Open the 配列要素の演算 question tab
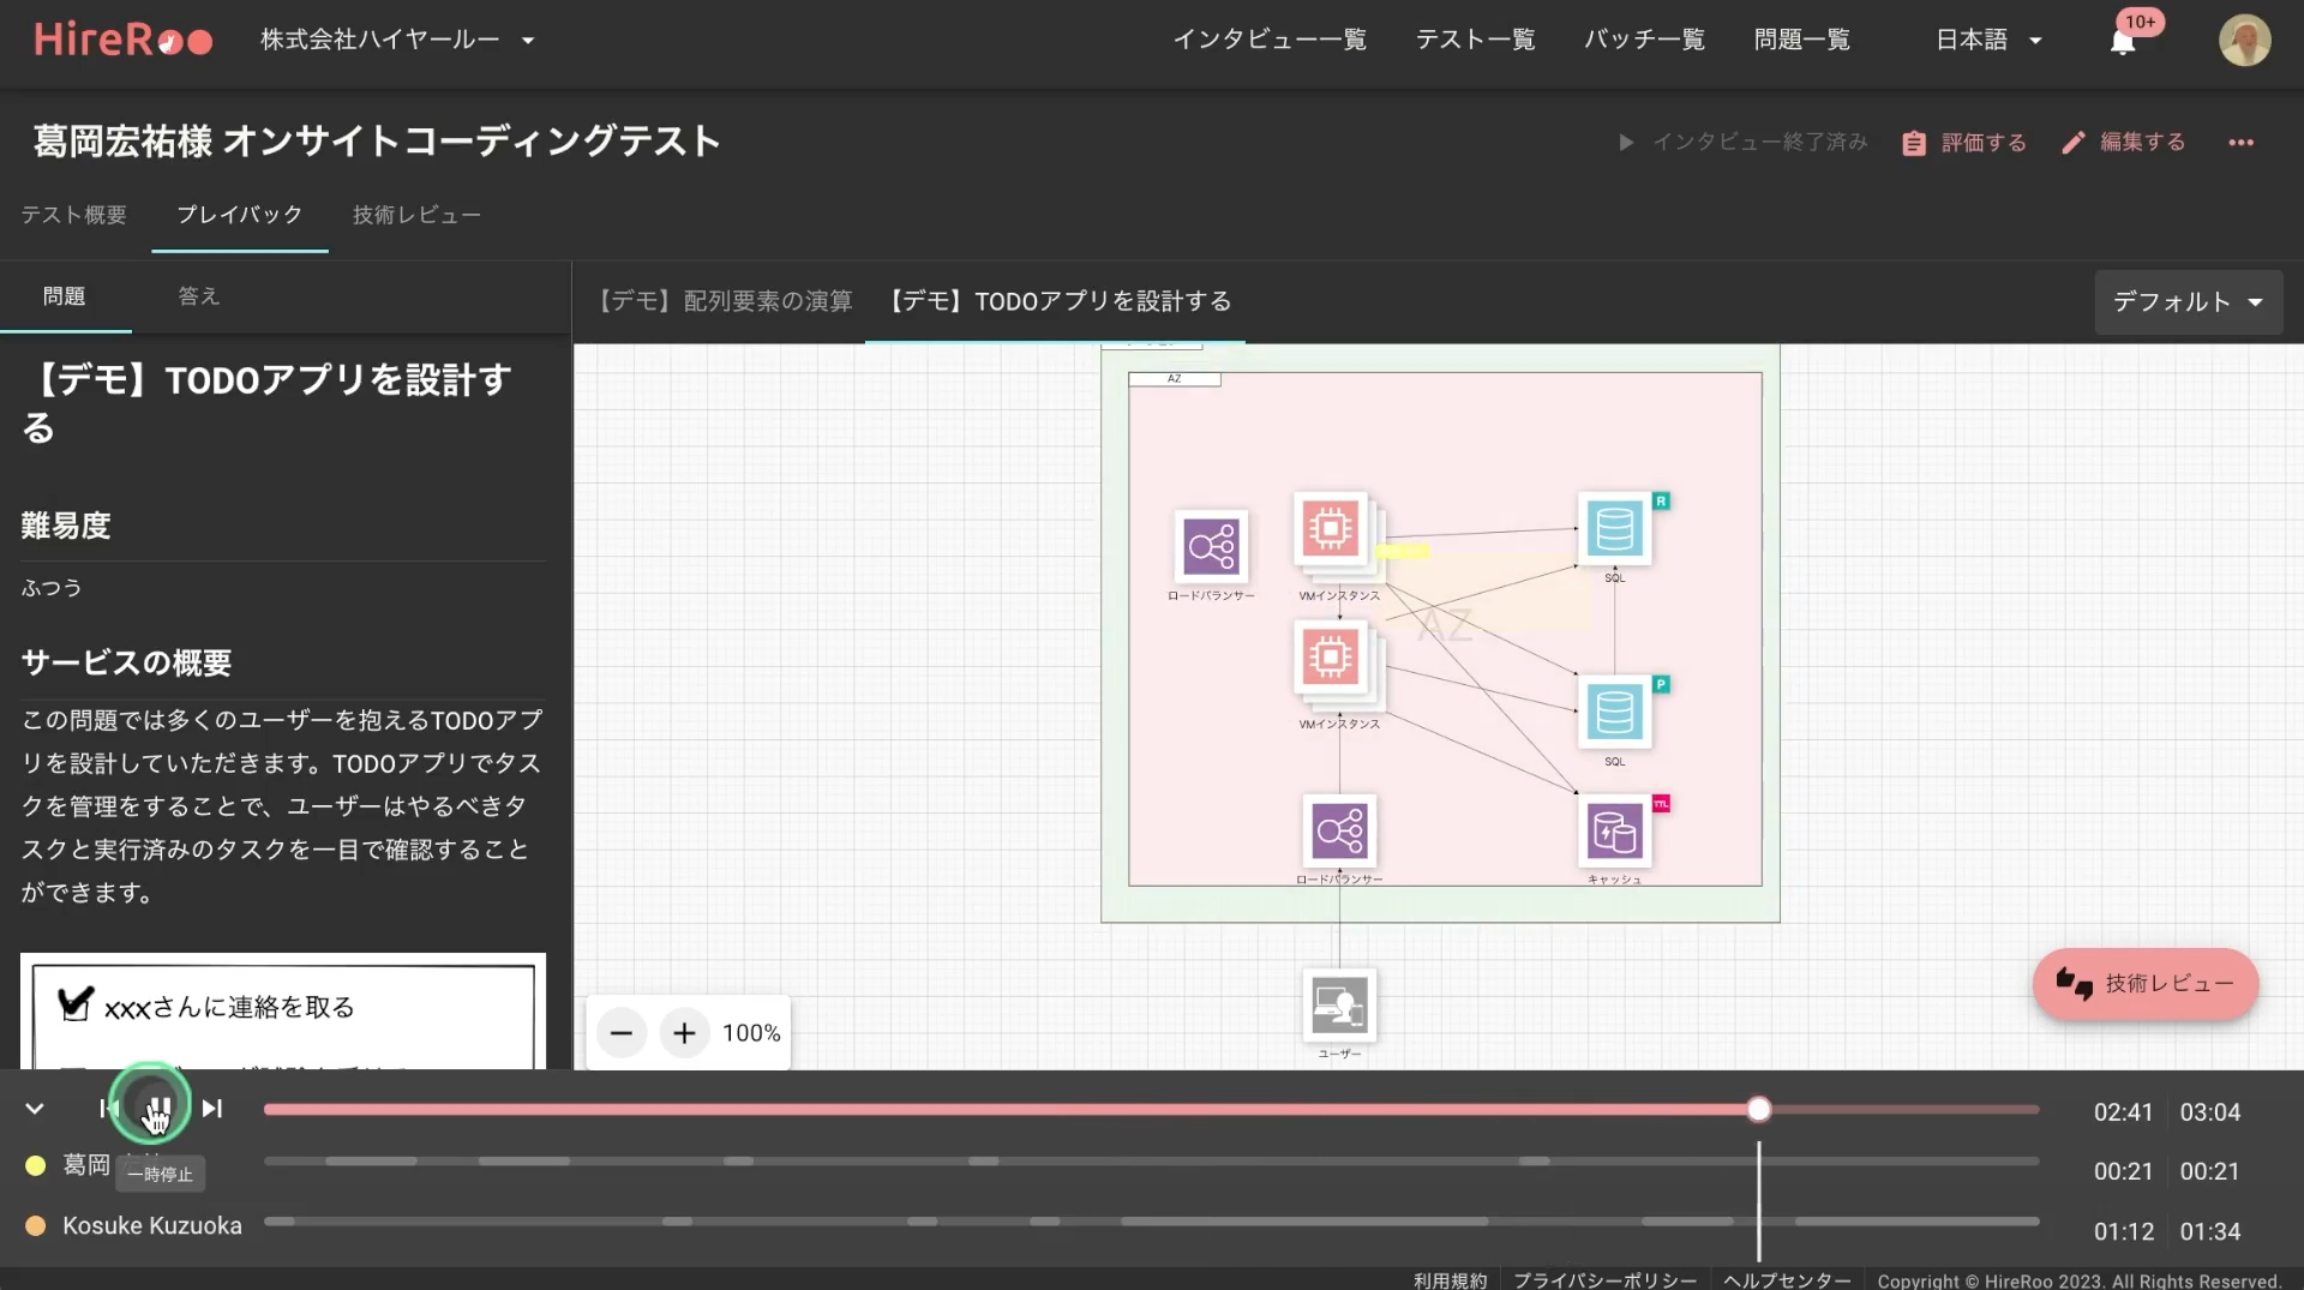This screenshot has height=1290, width=2304. 725,301
